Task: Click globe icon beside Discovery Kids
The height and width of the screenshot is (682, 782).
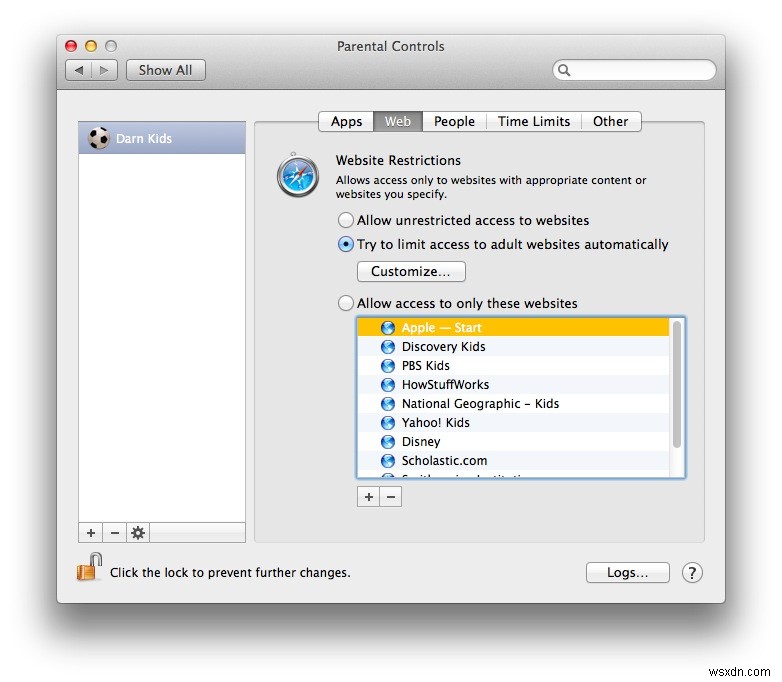Action: click(388, 347)
